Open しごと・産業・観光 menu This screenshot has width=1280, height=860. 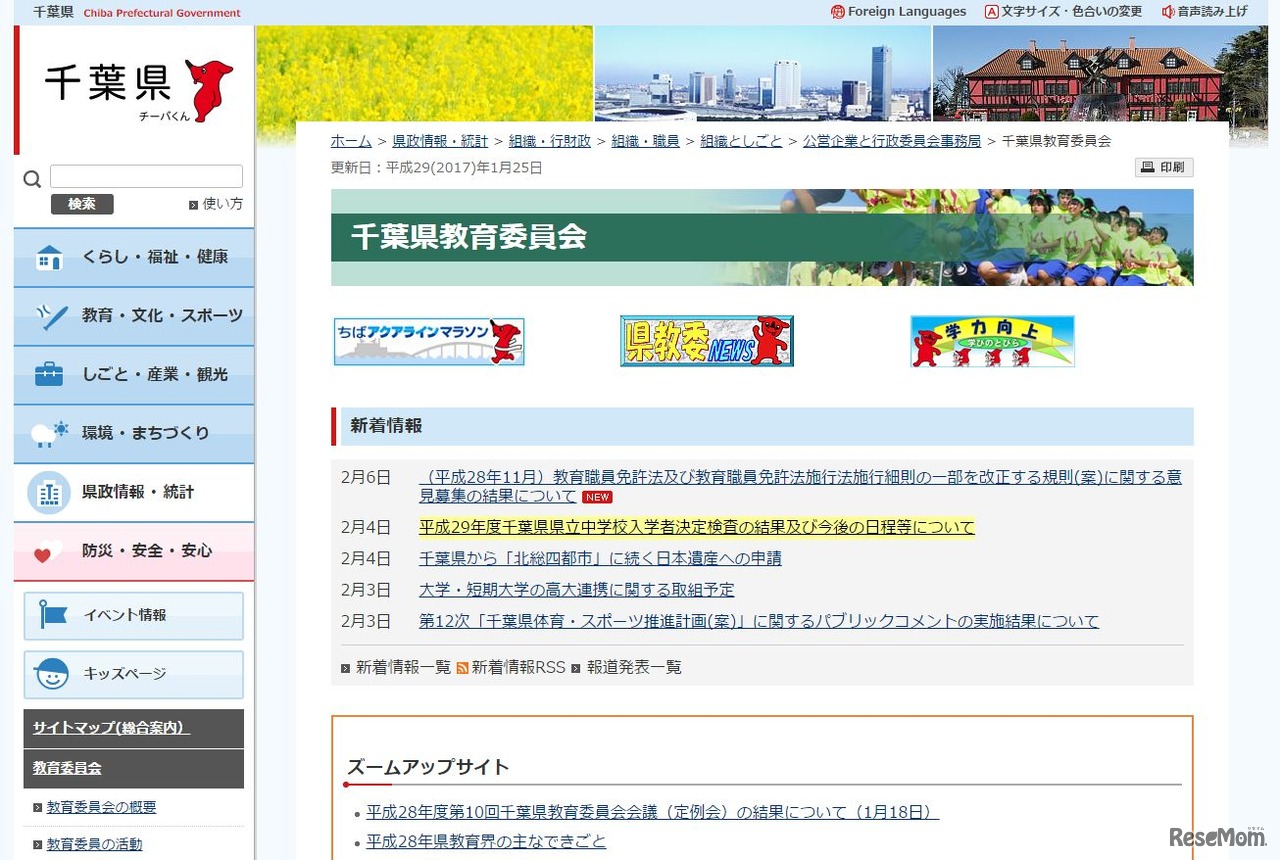(134, 375)
